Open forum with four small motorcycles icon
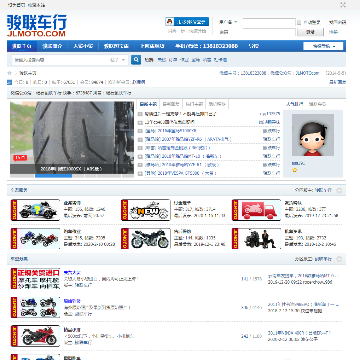The width and height of the screenshot is (360, 360). click(x=35, y=307)
